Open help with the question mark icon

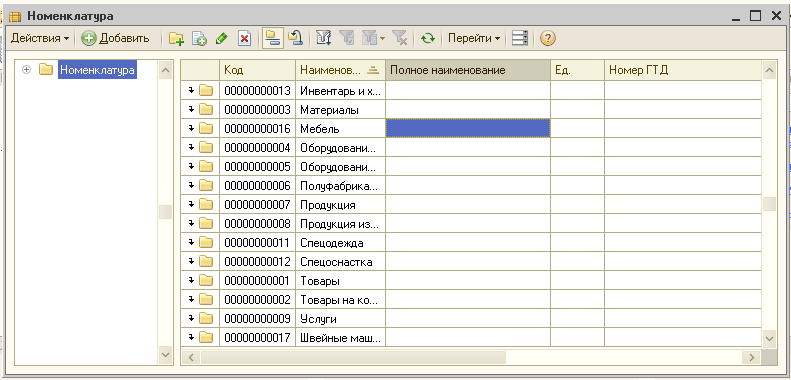click(548, 39)
